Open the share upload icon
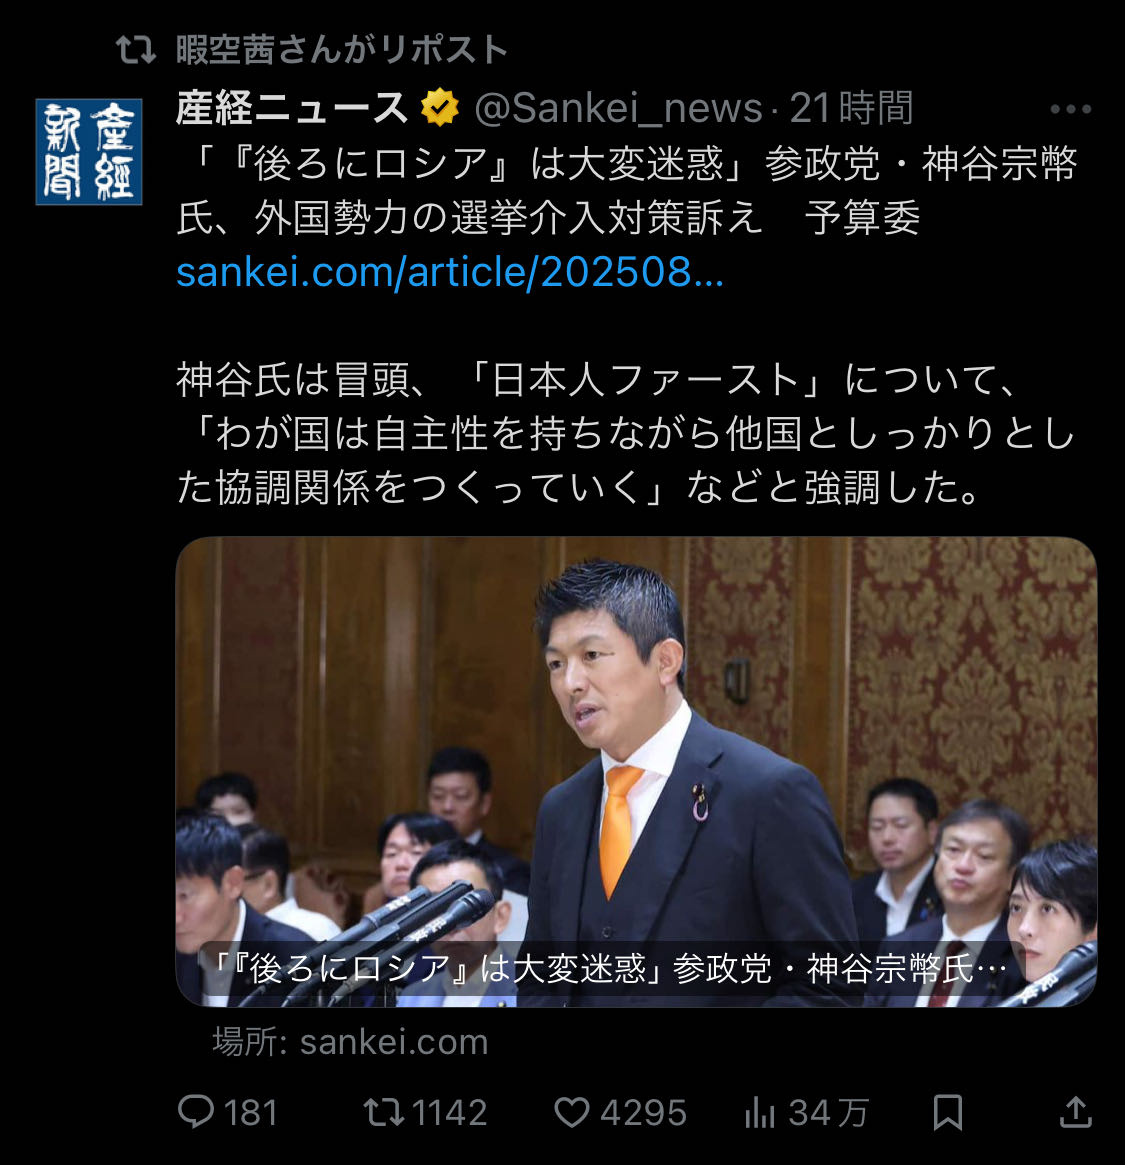The height and width of the screenshot is (1165, 1125). pos(1075,1112)
